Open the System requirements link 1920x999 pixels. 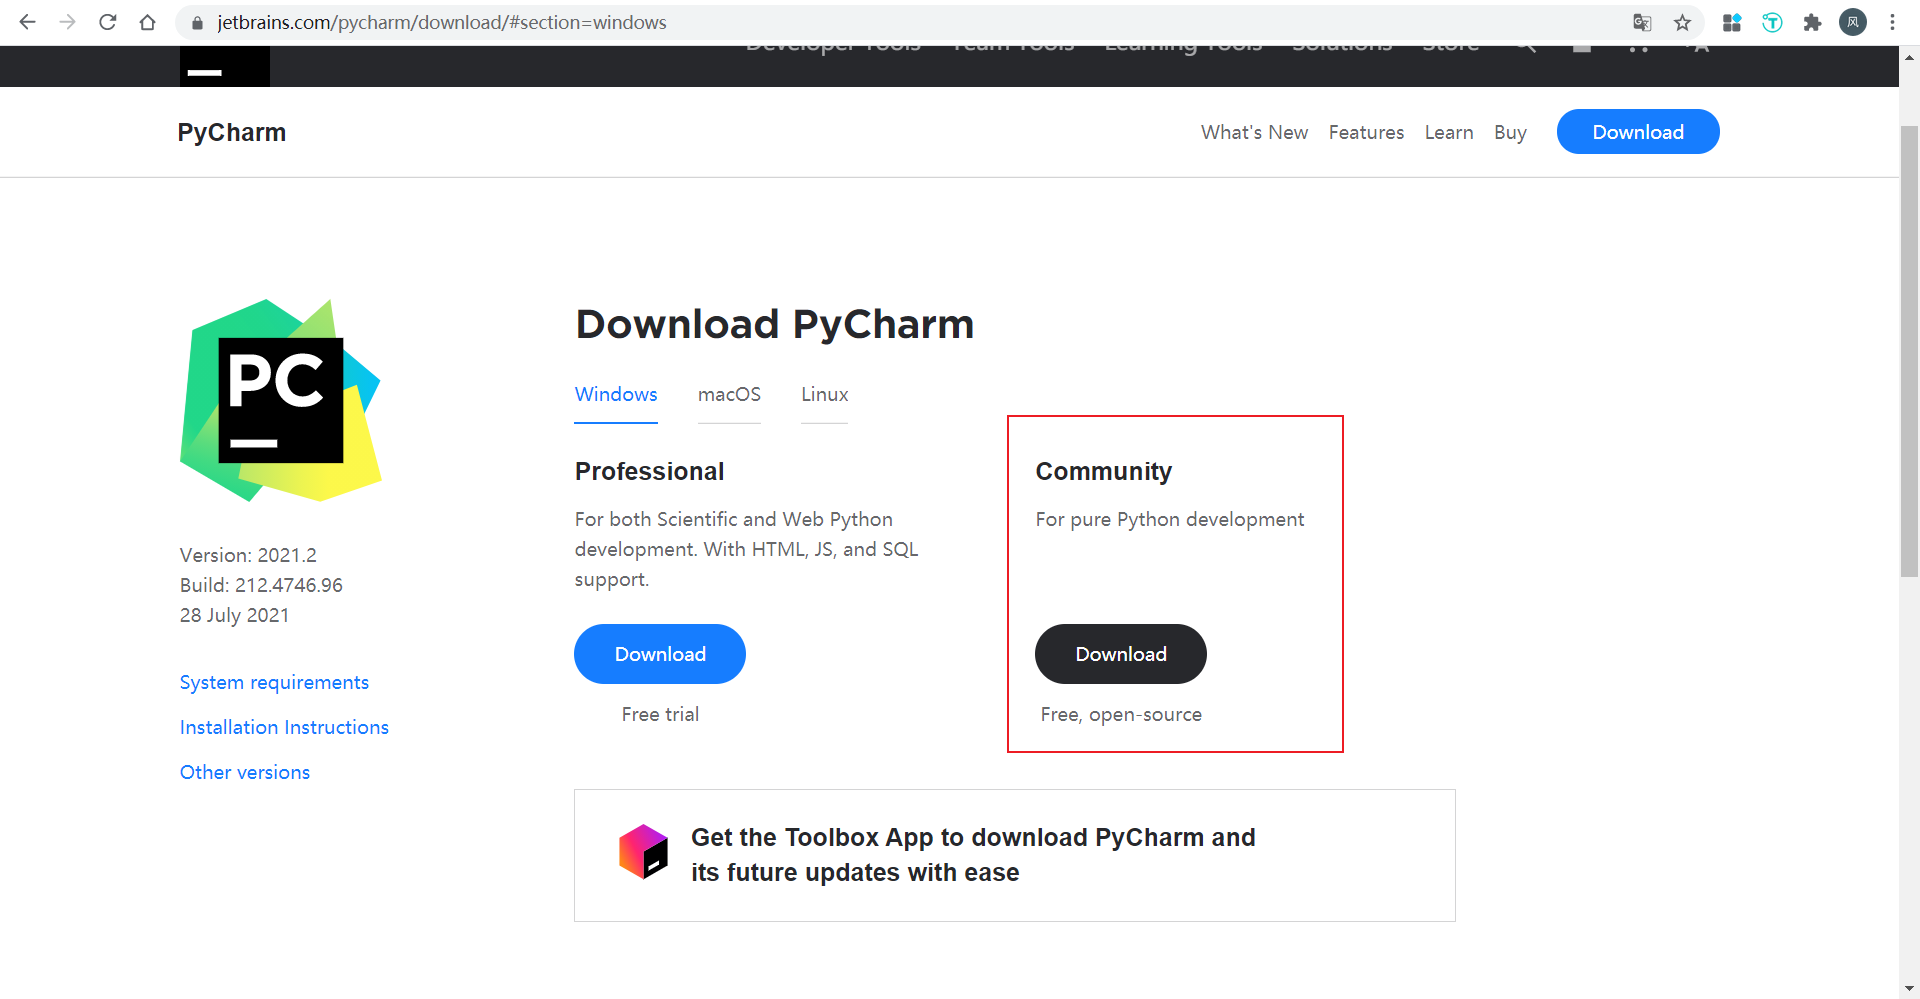[274, 682]
